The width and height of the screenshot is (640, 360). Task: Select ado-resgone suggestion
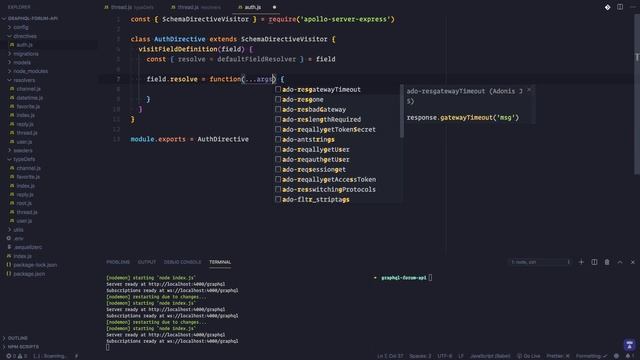coord(337,100)
